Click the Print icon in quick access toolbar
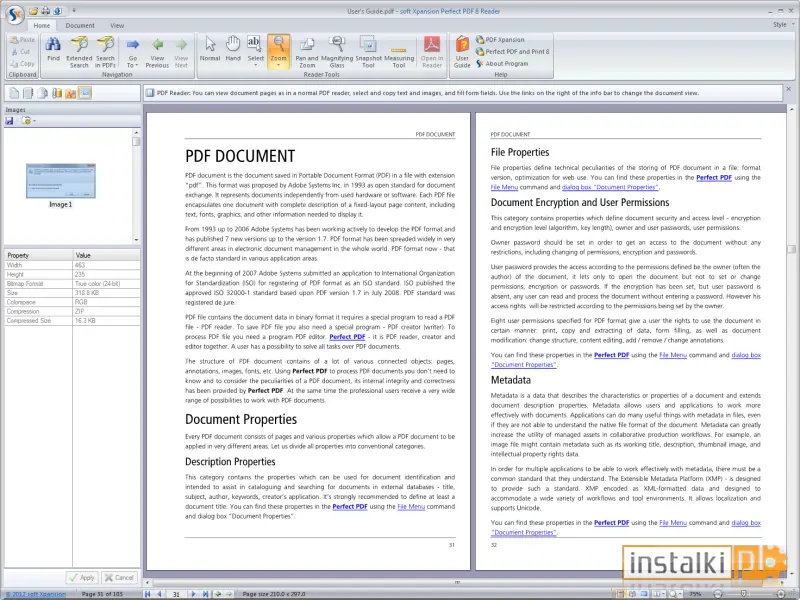The height and width of the screenshot is (600, 800). tap(46, 11)
